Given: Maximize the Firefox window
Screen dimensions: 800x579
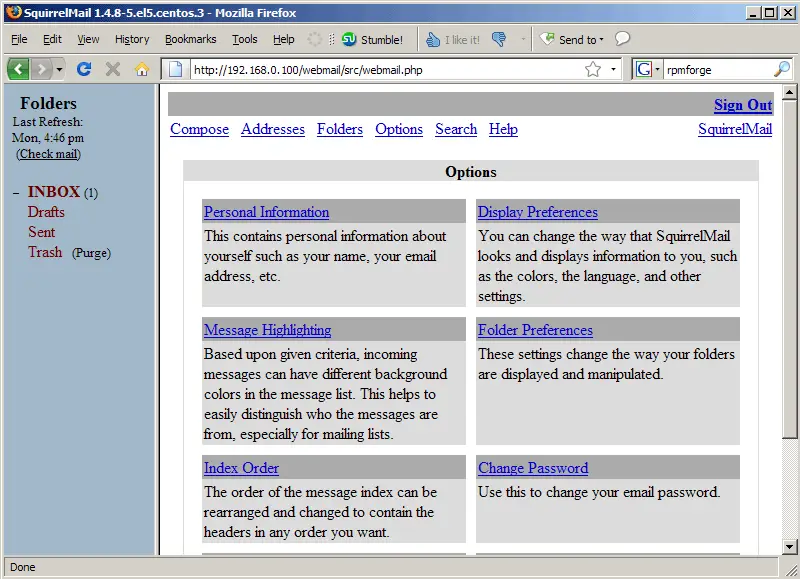Looking at the screenshot, I should 769,12.
